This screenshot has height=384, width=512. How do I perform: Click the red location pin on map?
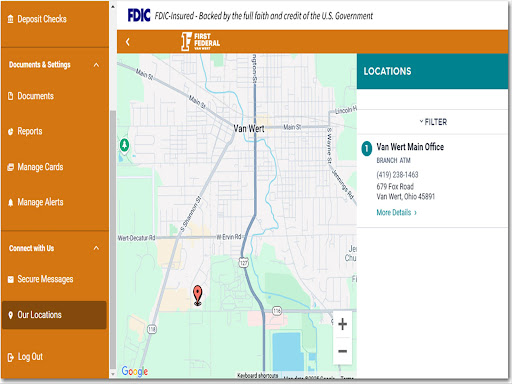(x=197, y=295)
